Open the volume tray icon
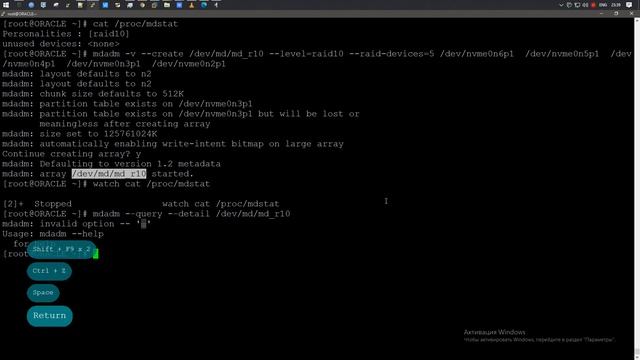 coord(585,5)
